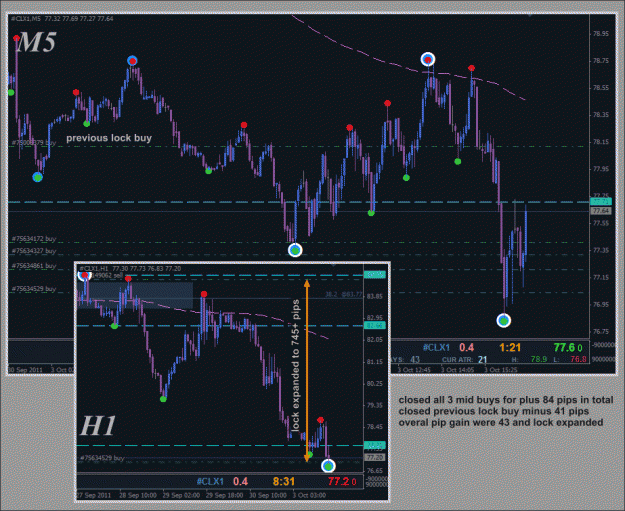This screenshot has width=625, height=511.
Task: Click '3 Oct 14:05' on the M5 time axis
Action: pos(458,370)
